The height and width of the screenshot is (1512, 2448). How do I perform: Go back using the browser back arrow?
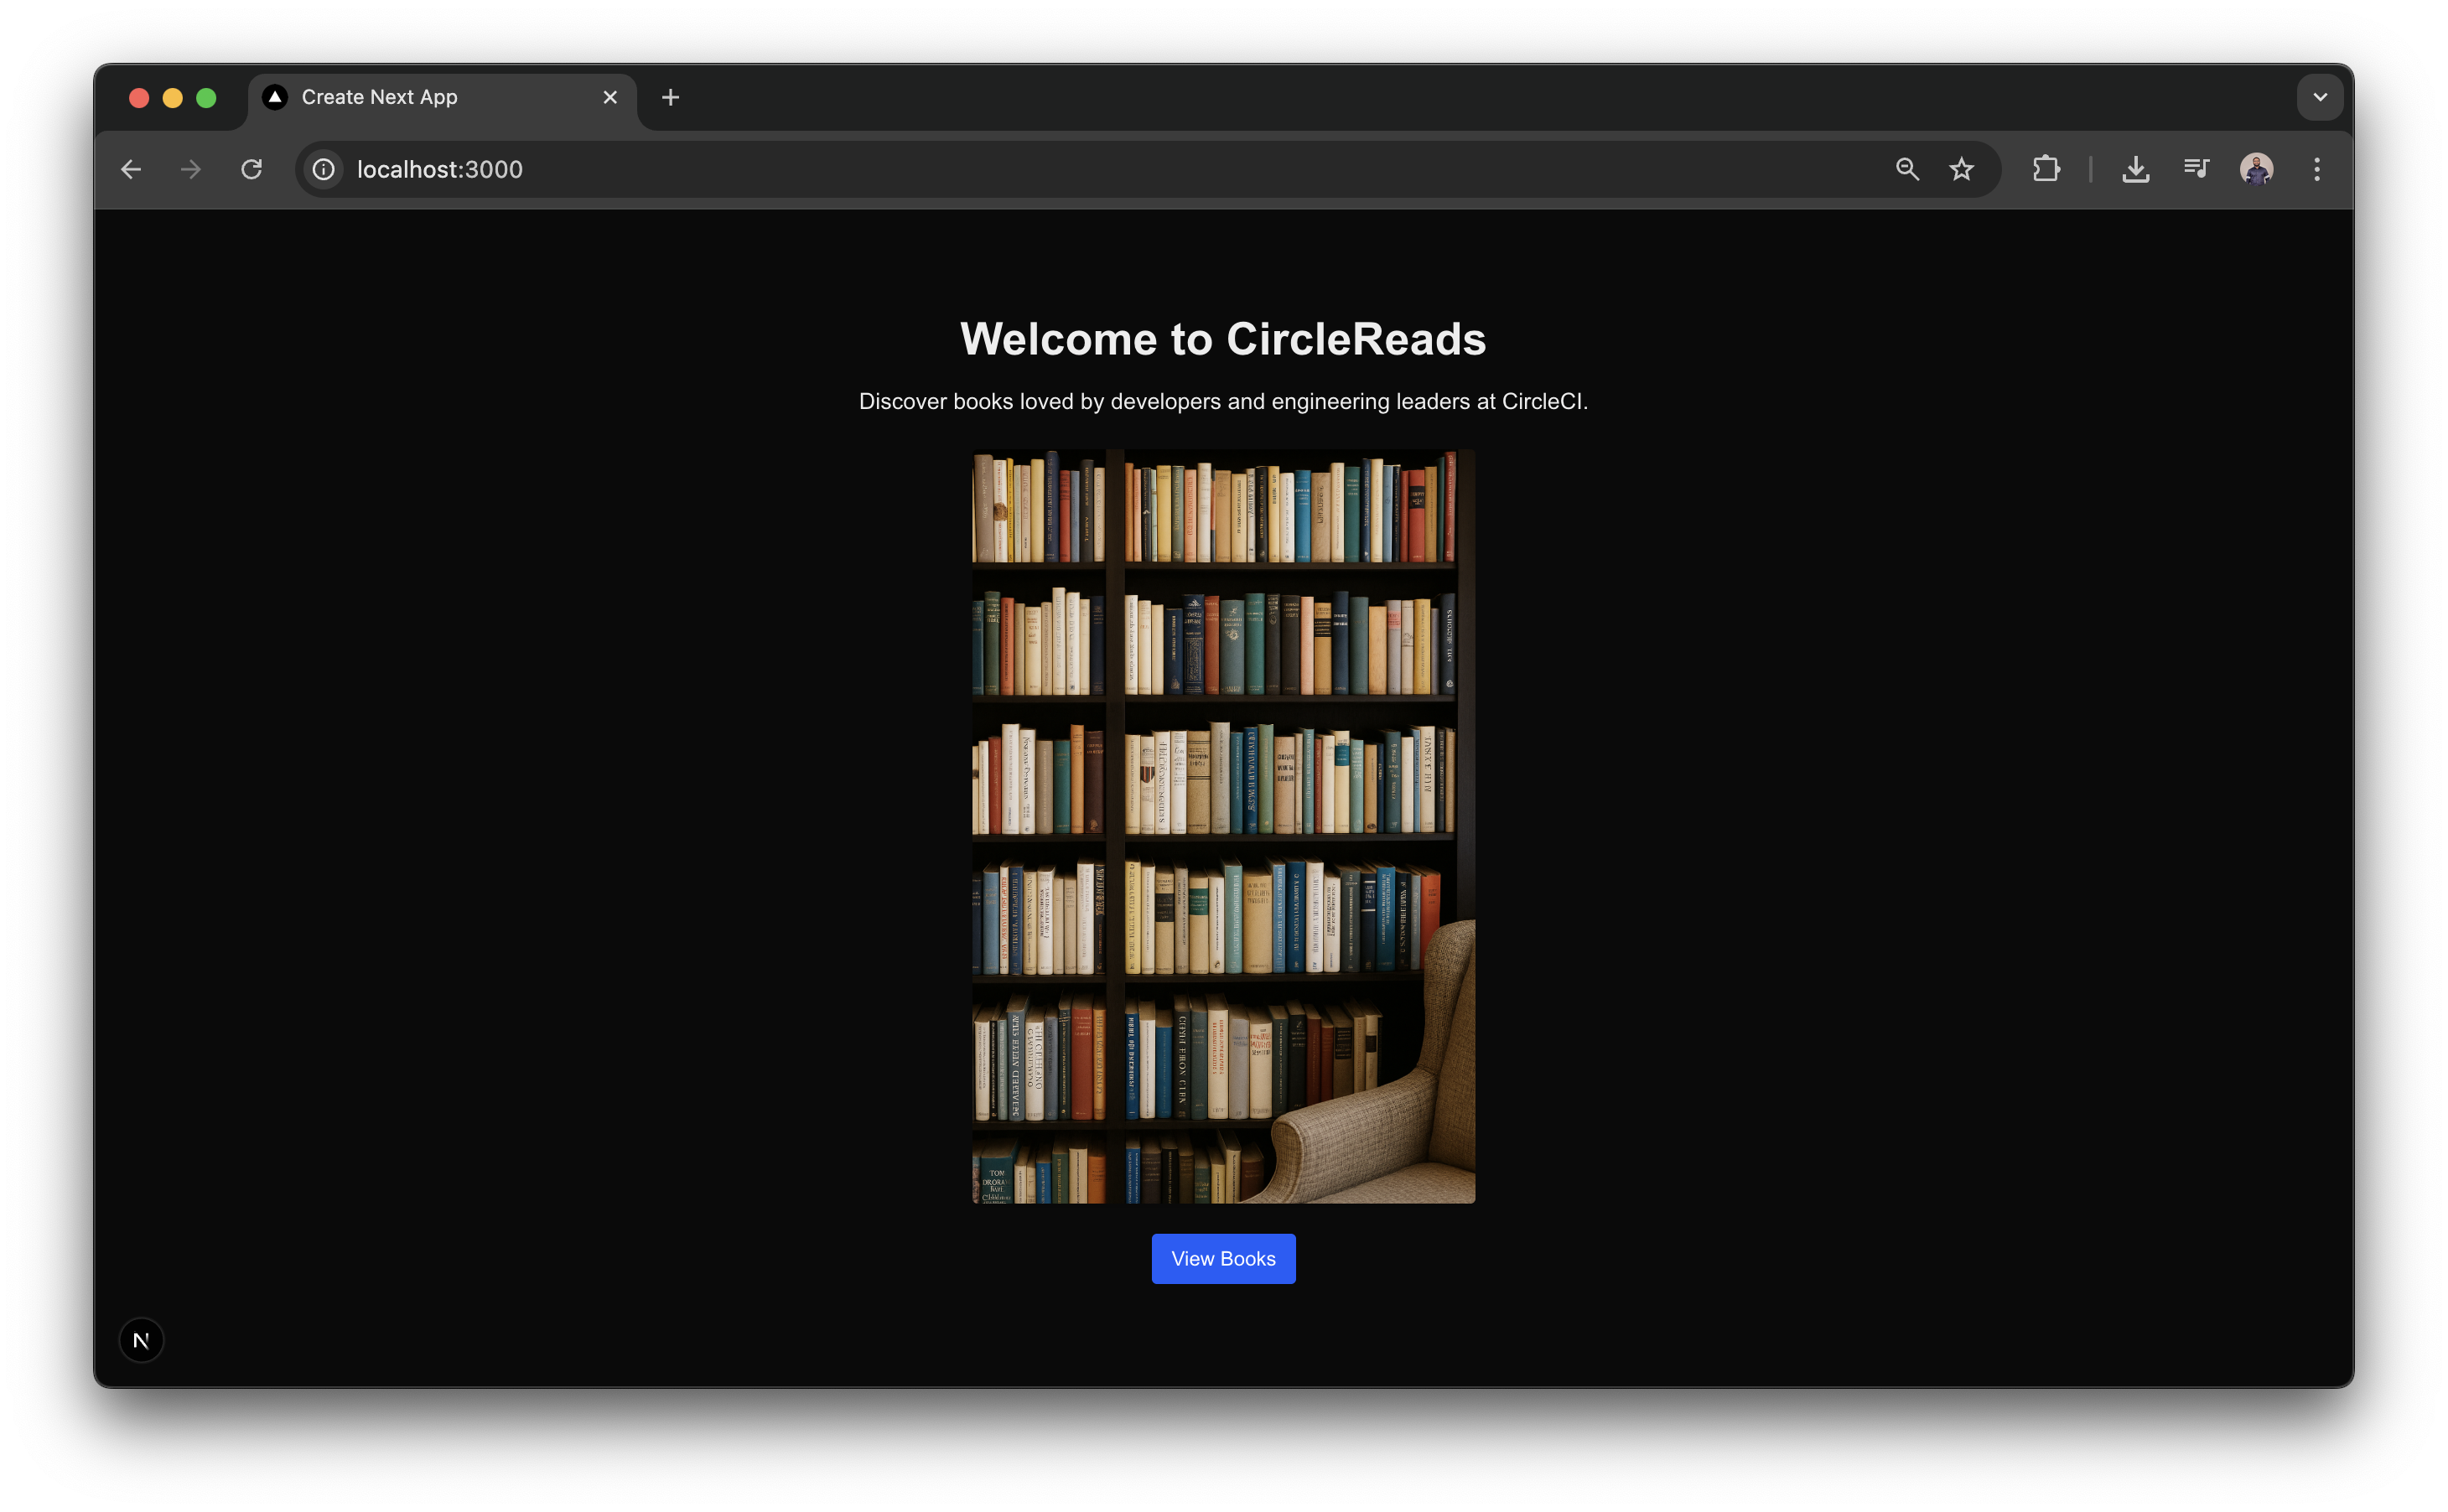131,169
